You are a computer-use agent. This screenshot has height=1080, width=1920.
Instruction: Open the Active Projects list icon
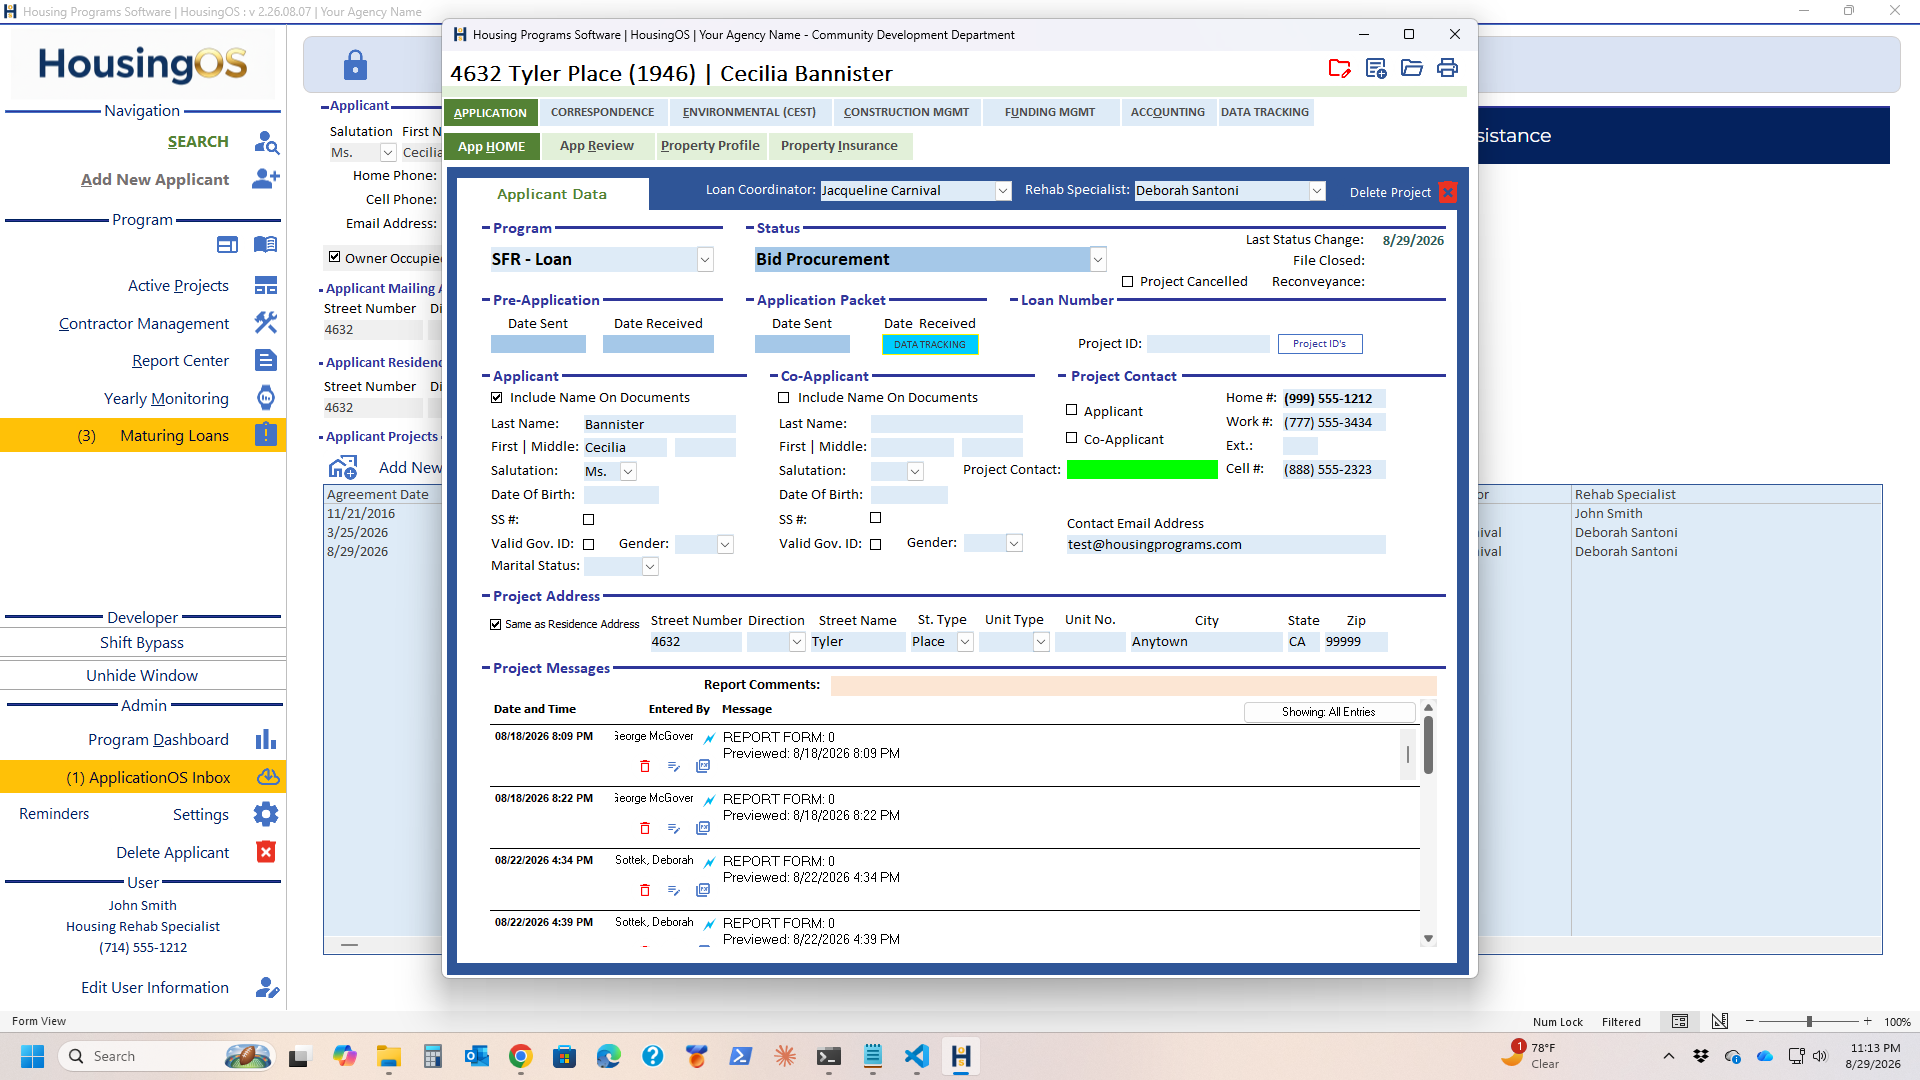tap(266, 286)
